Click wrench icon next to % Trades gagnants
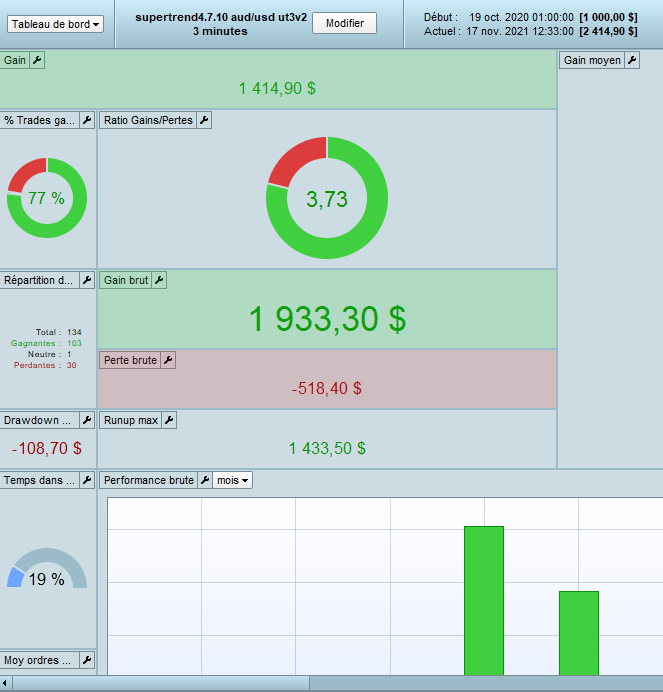This screenshot has height=692, width=663. [87, 120]
